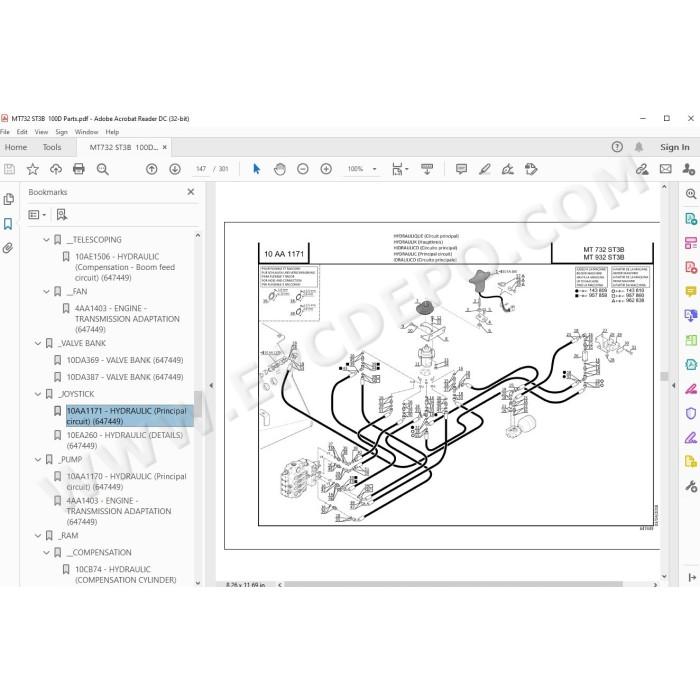Open bookmark 10AE1506 - HYDRAULIC Compensation
Image resolution: width=700 pixels, height=700 pixels.
coord(125,267)
